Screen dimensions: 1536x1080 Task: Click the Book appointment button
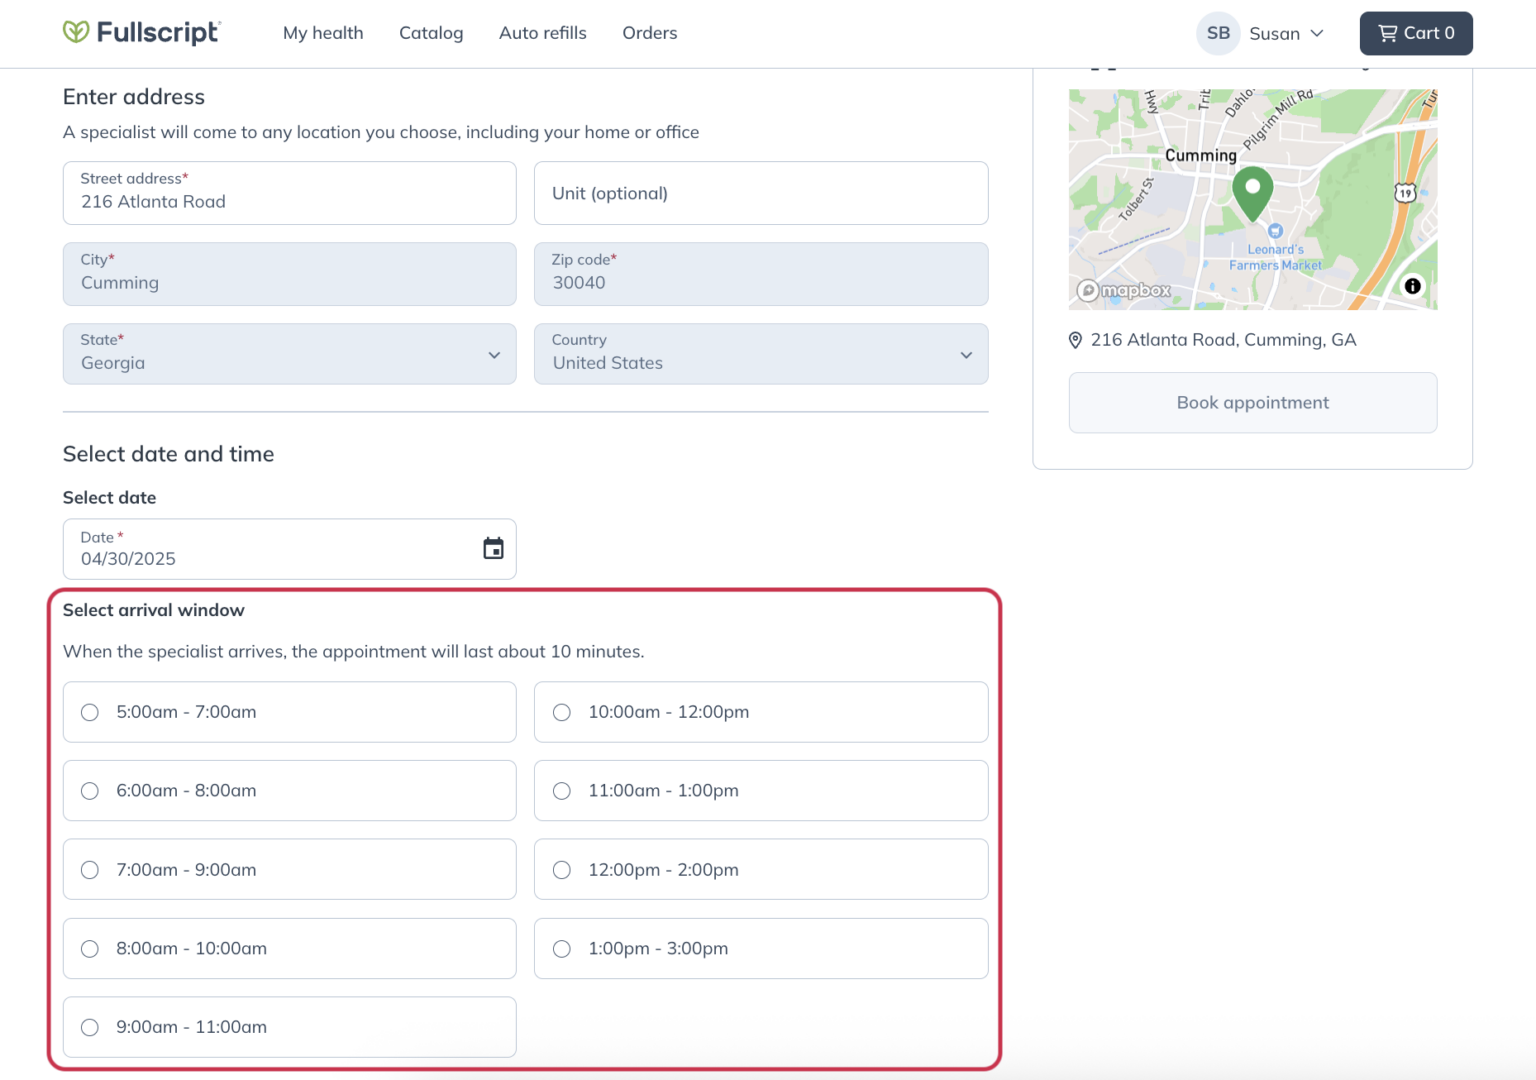(1252, 403)
